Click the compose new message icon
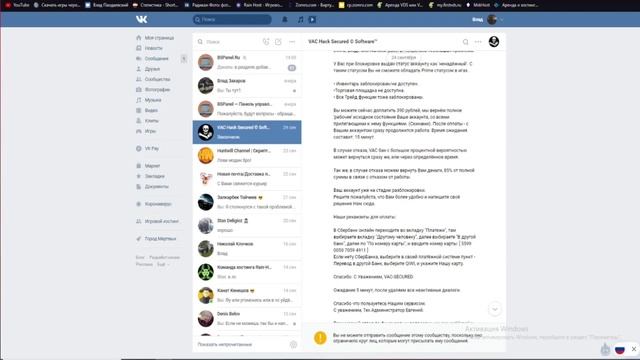The image size is (640, 360). coord(278,42)
